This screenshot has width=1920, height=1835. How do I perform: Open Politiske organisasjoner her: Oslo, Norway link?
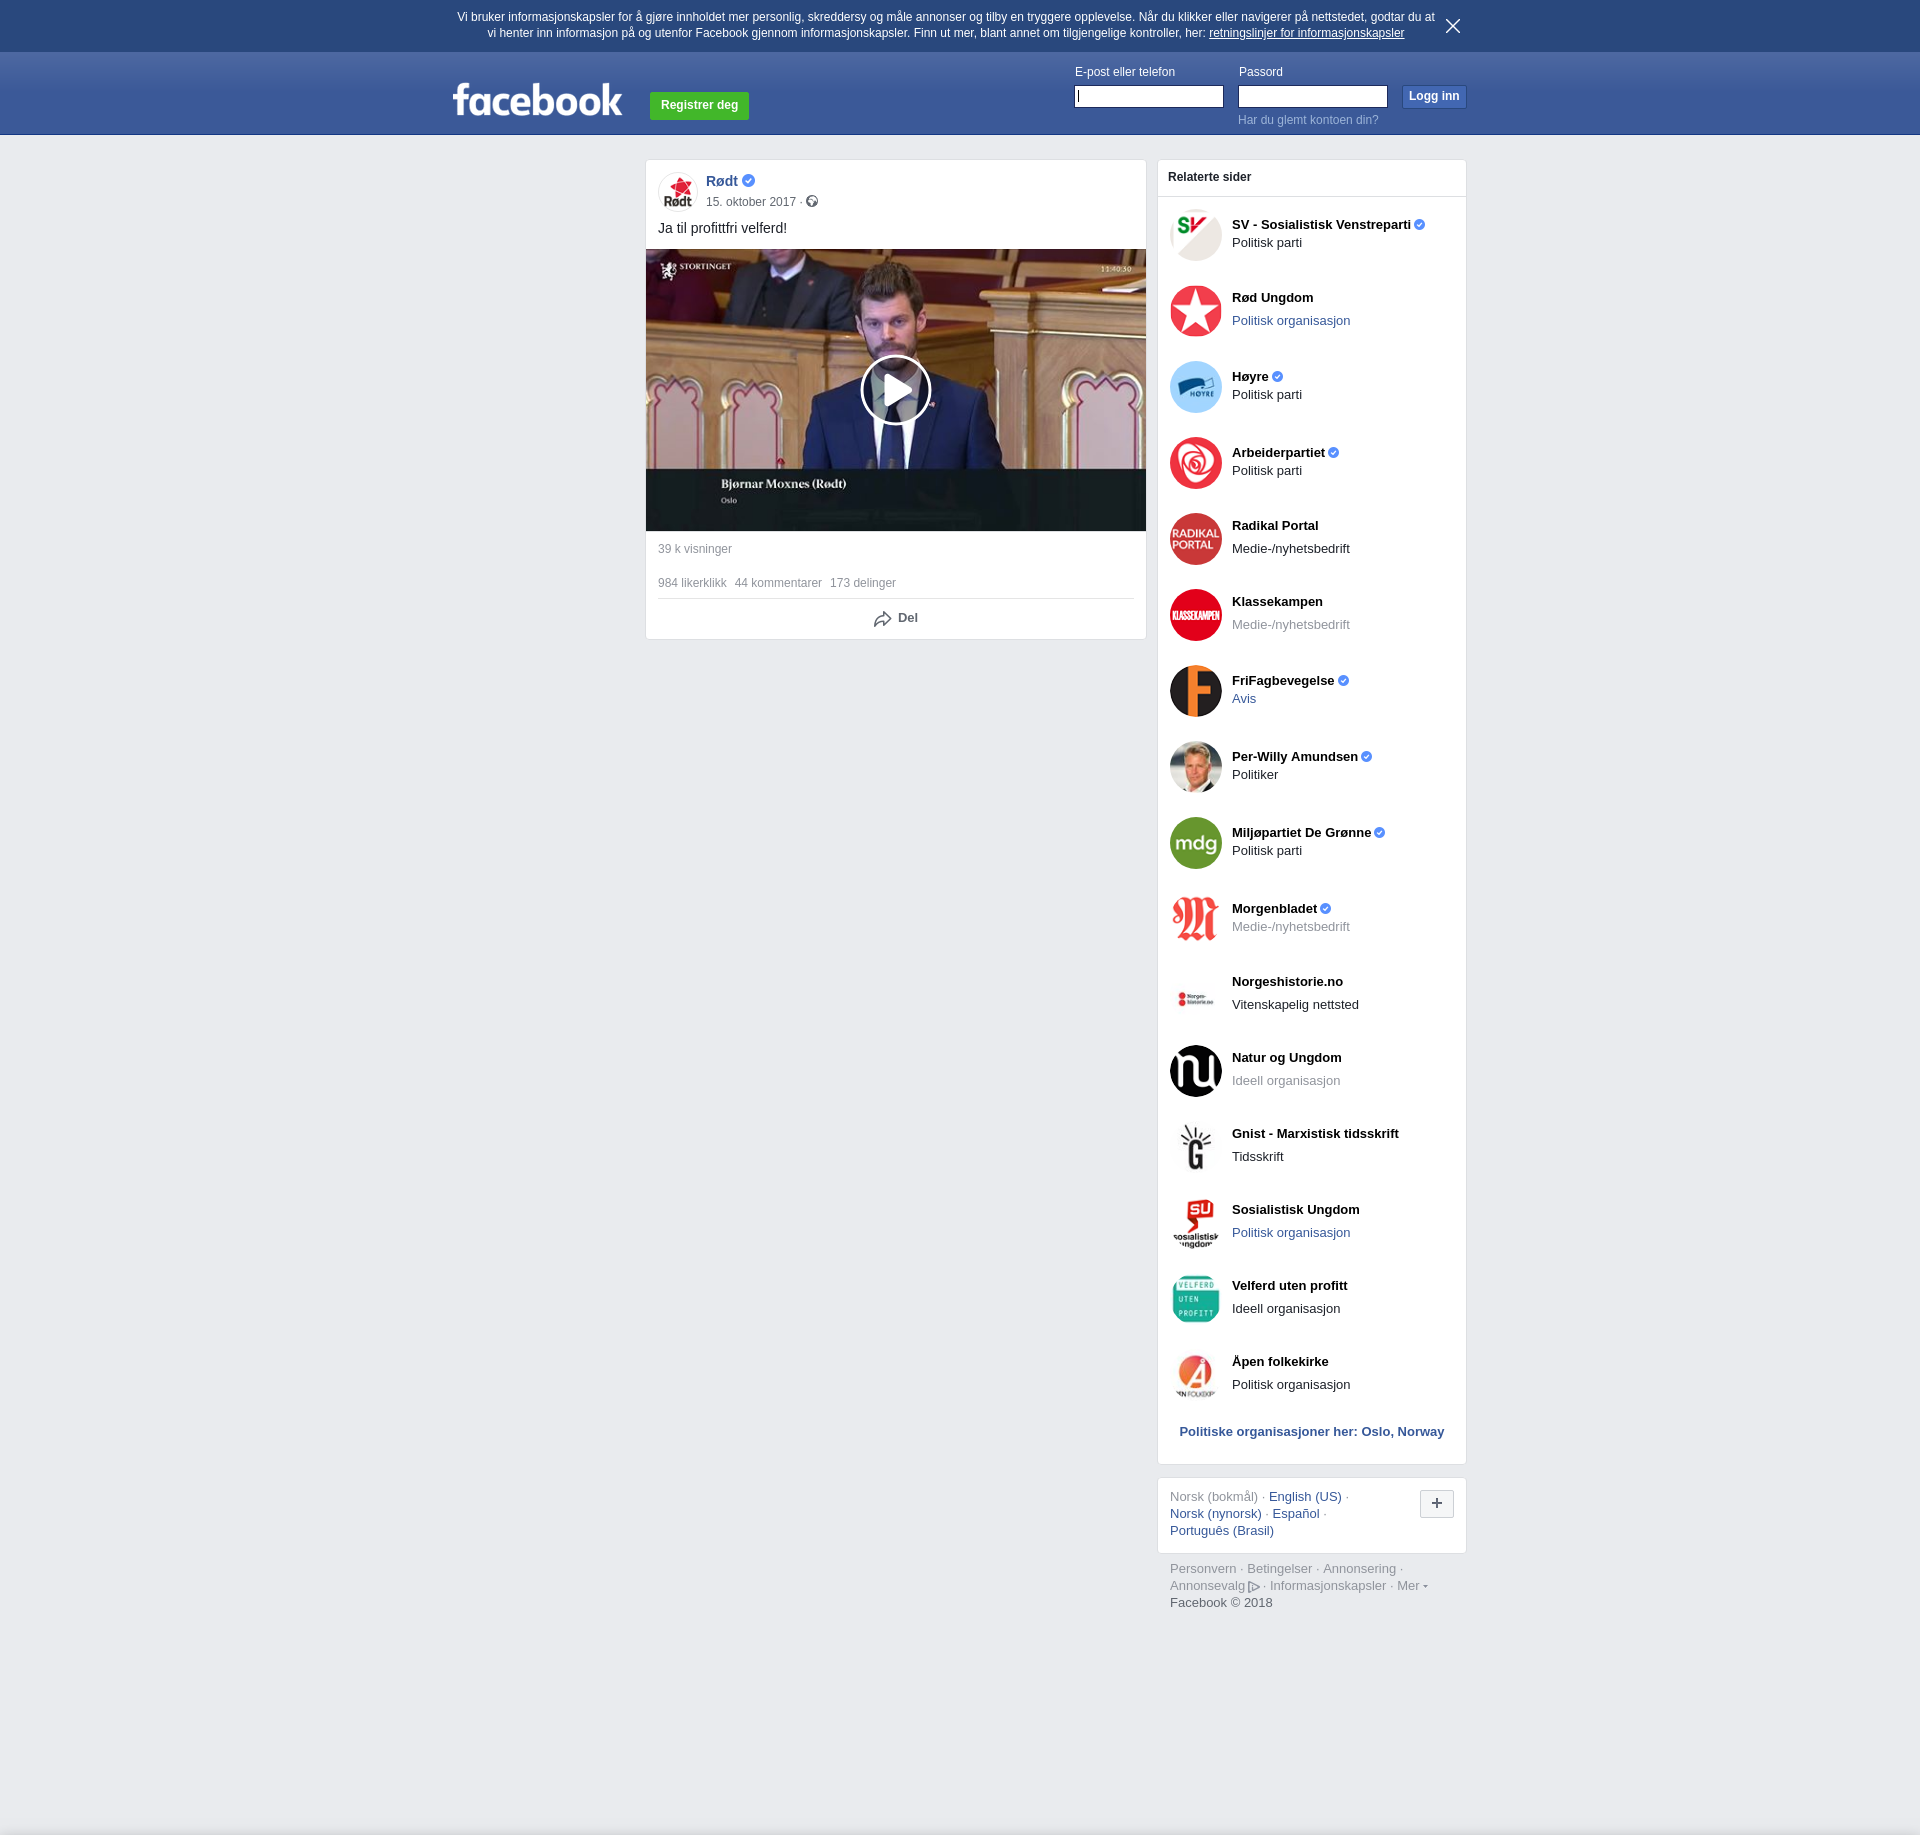[1311, 1432]
